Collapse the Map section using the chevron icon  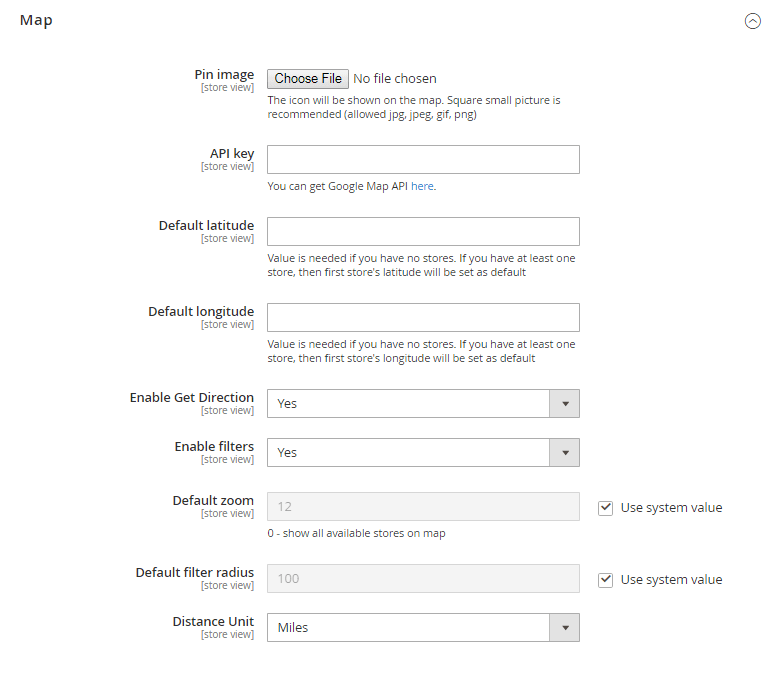(753, 21)
